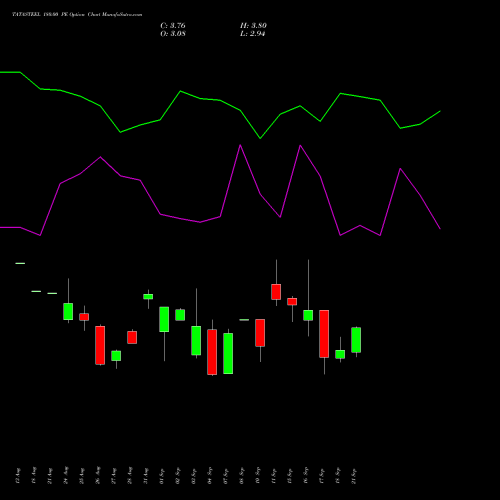Select the '11 Sep' date axis label
Image resolution: width=500 pixels, height=500 pixels.
coord(274,475)
